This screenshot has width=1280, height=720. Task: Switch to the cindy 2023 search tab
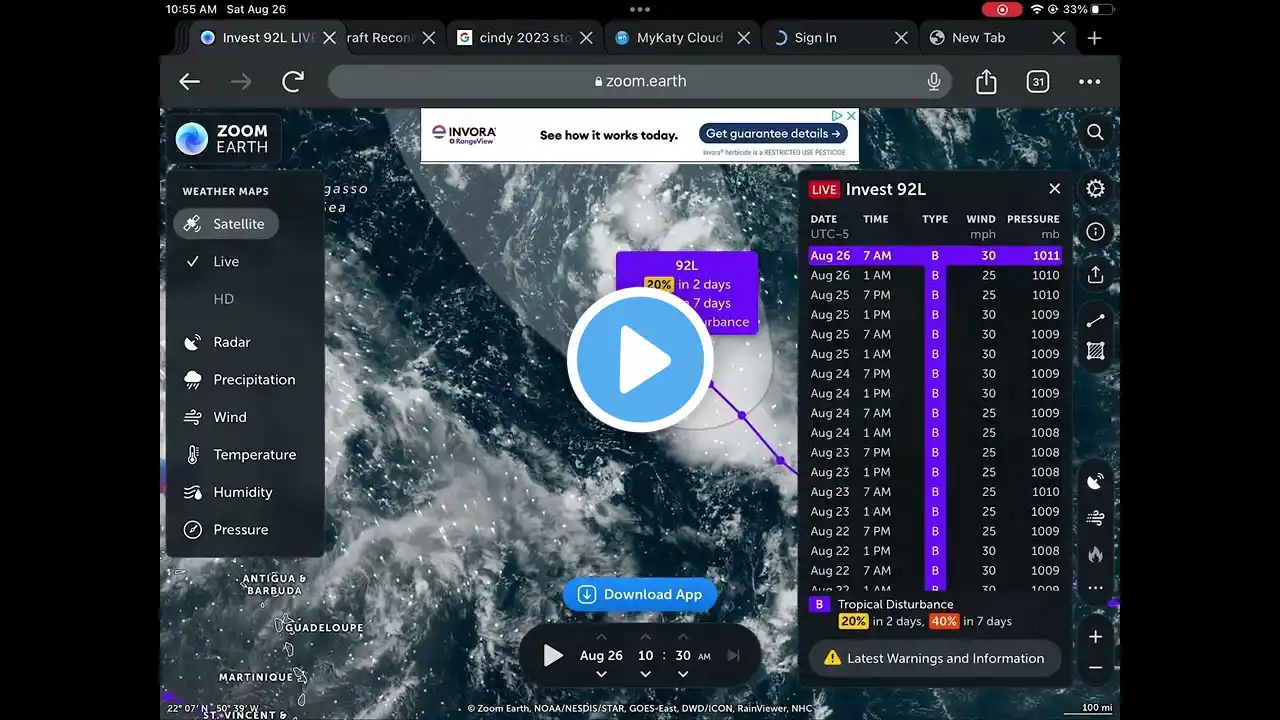pyautogui.click(x=525, y=38)
